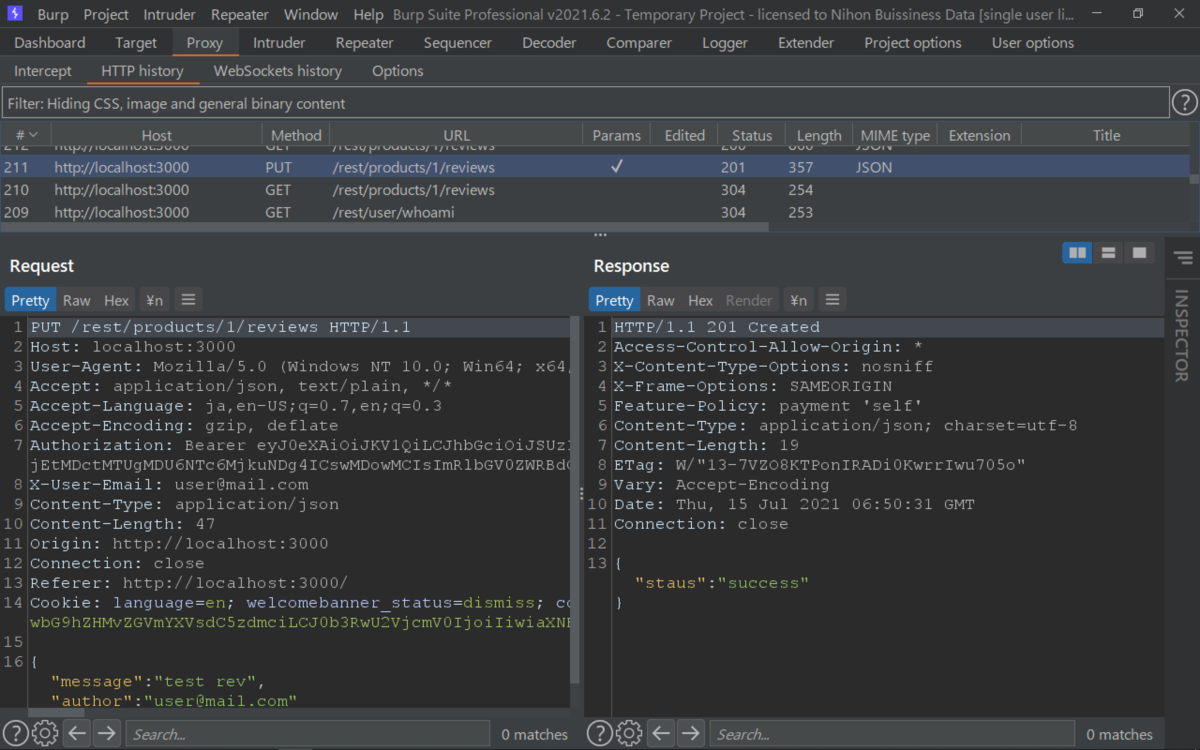Select history row 210 GET reviews
The height and width of the screenshot is (750, 1200).
tap(595, 190)
